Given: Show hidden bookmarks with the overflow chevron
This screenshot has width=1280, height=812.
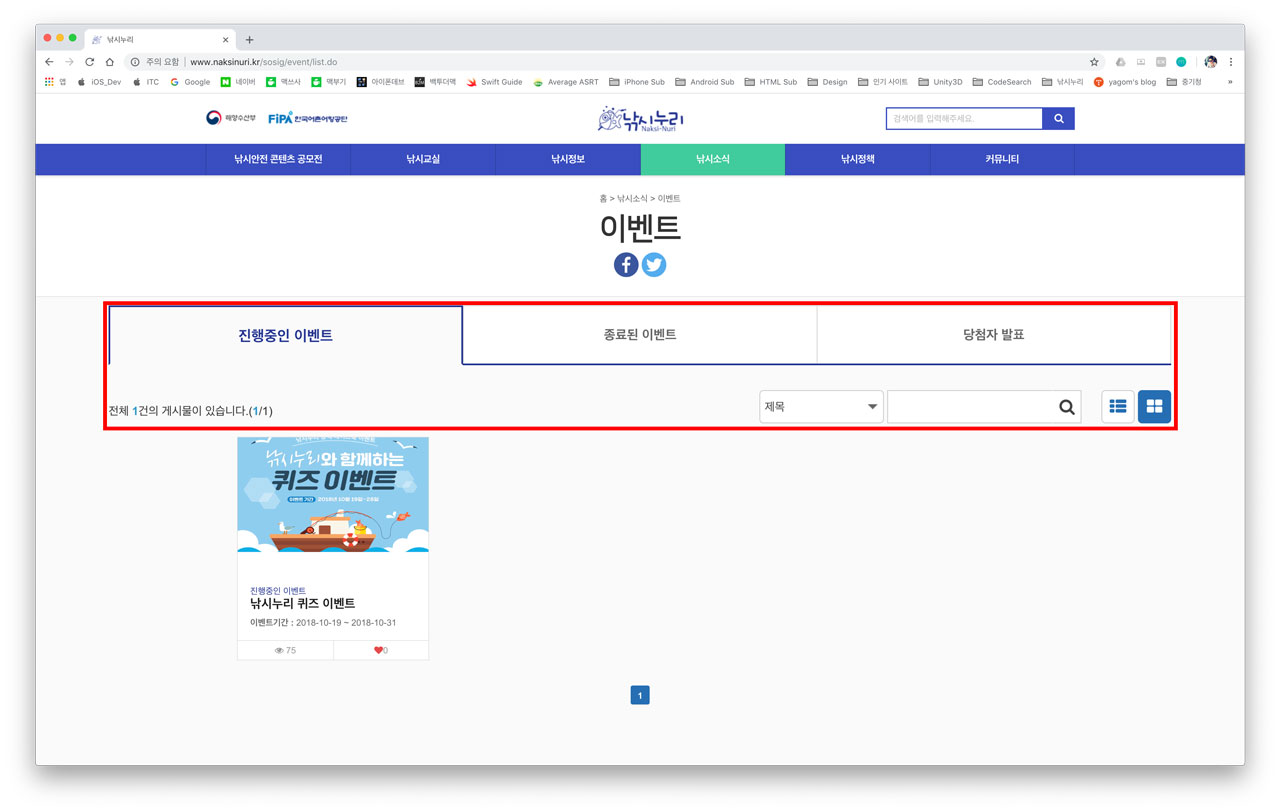Looking at the screenshot, I should tap(1230, 82).
